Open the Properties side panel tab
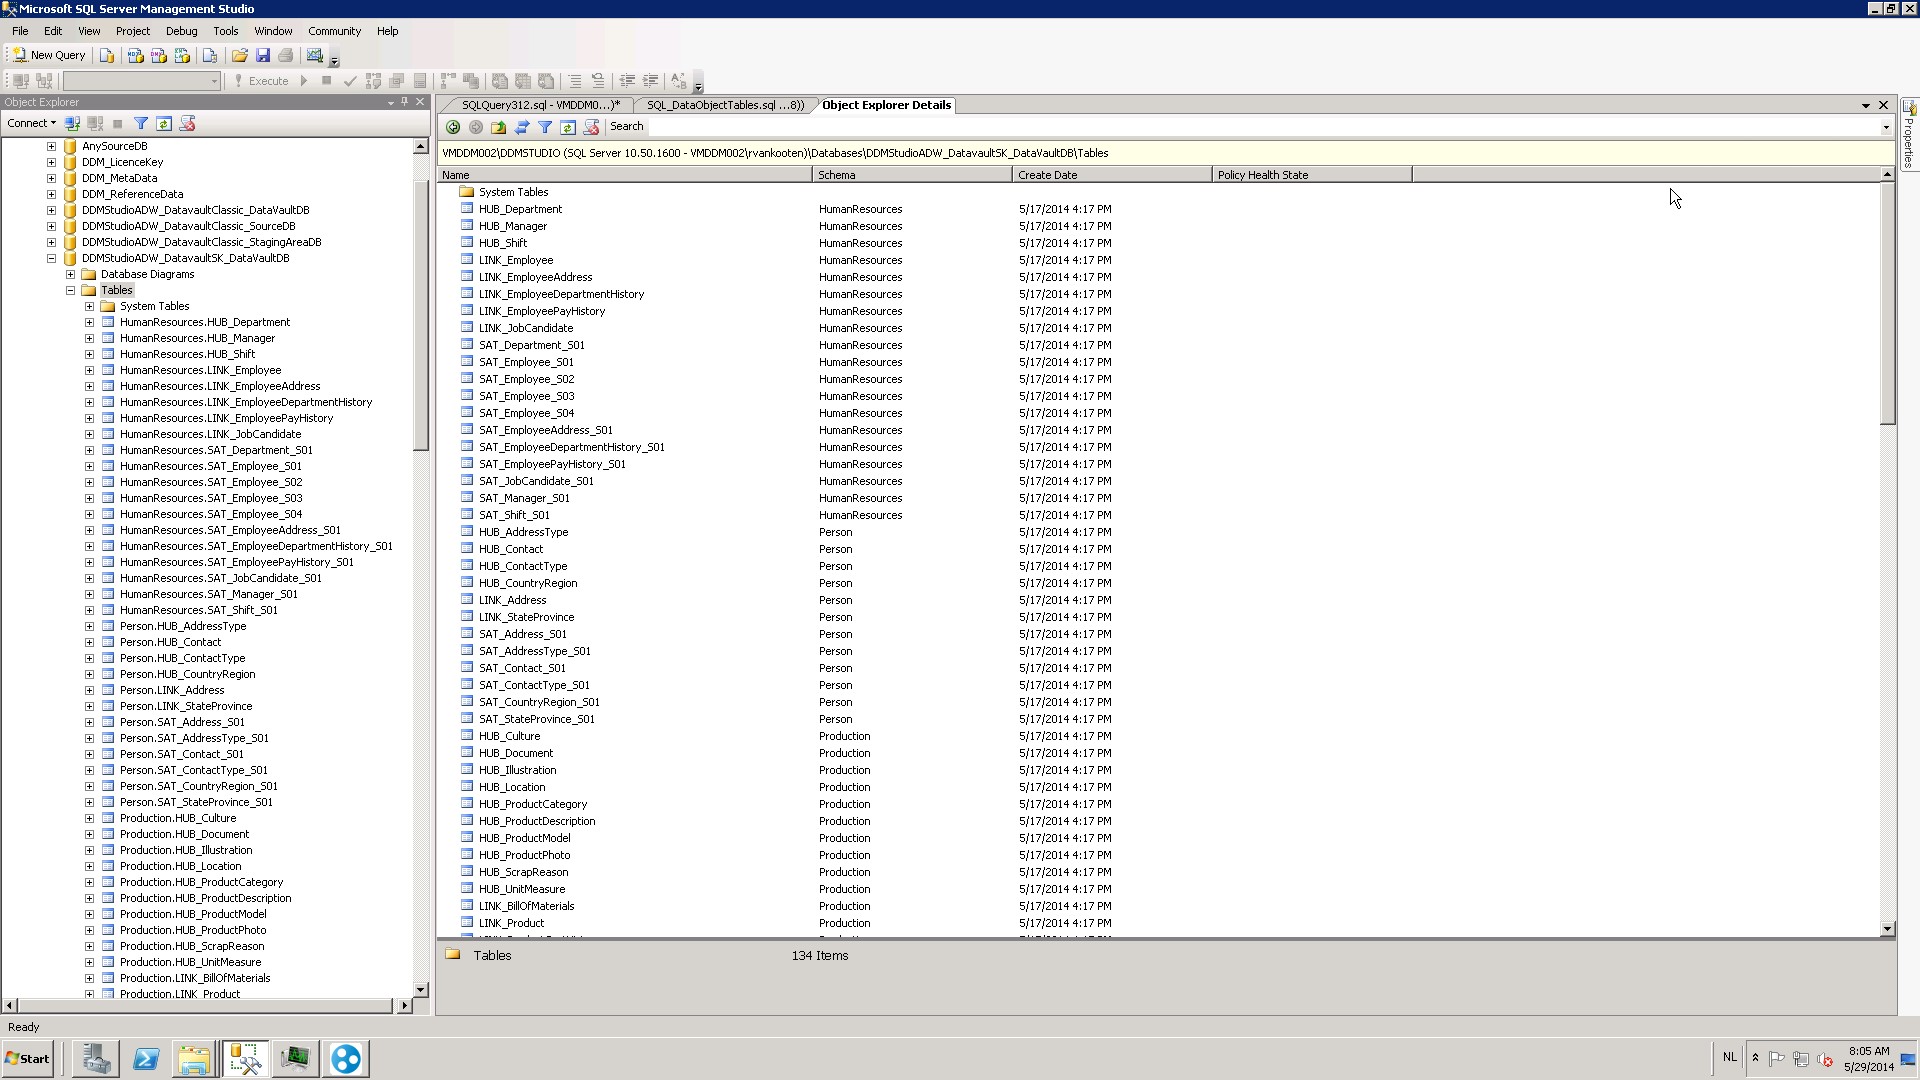Viewport: 1920px width, 1080px height. click(x=1909, y=133)
